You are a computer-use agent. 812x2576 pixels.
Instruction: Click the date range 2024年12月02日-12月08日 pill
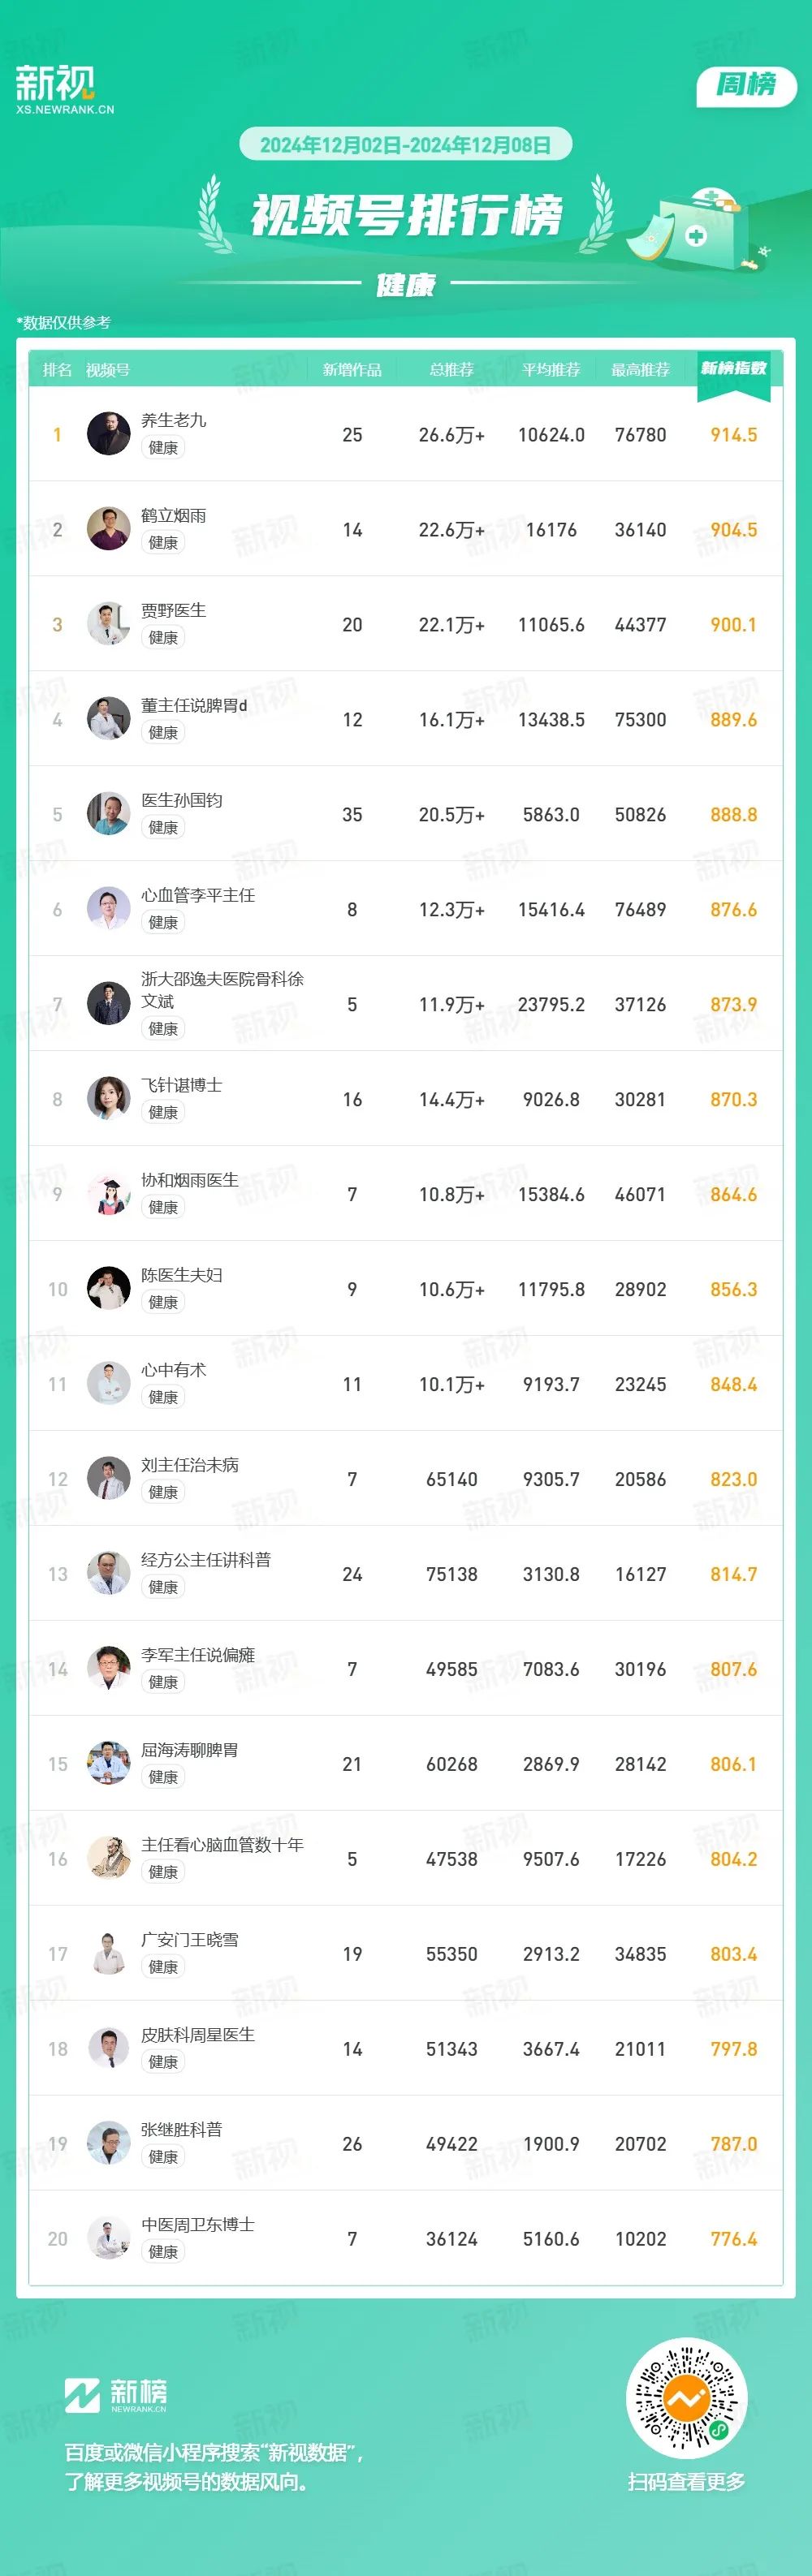click(x=405, y=145)
